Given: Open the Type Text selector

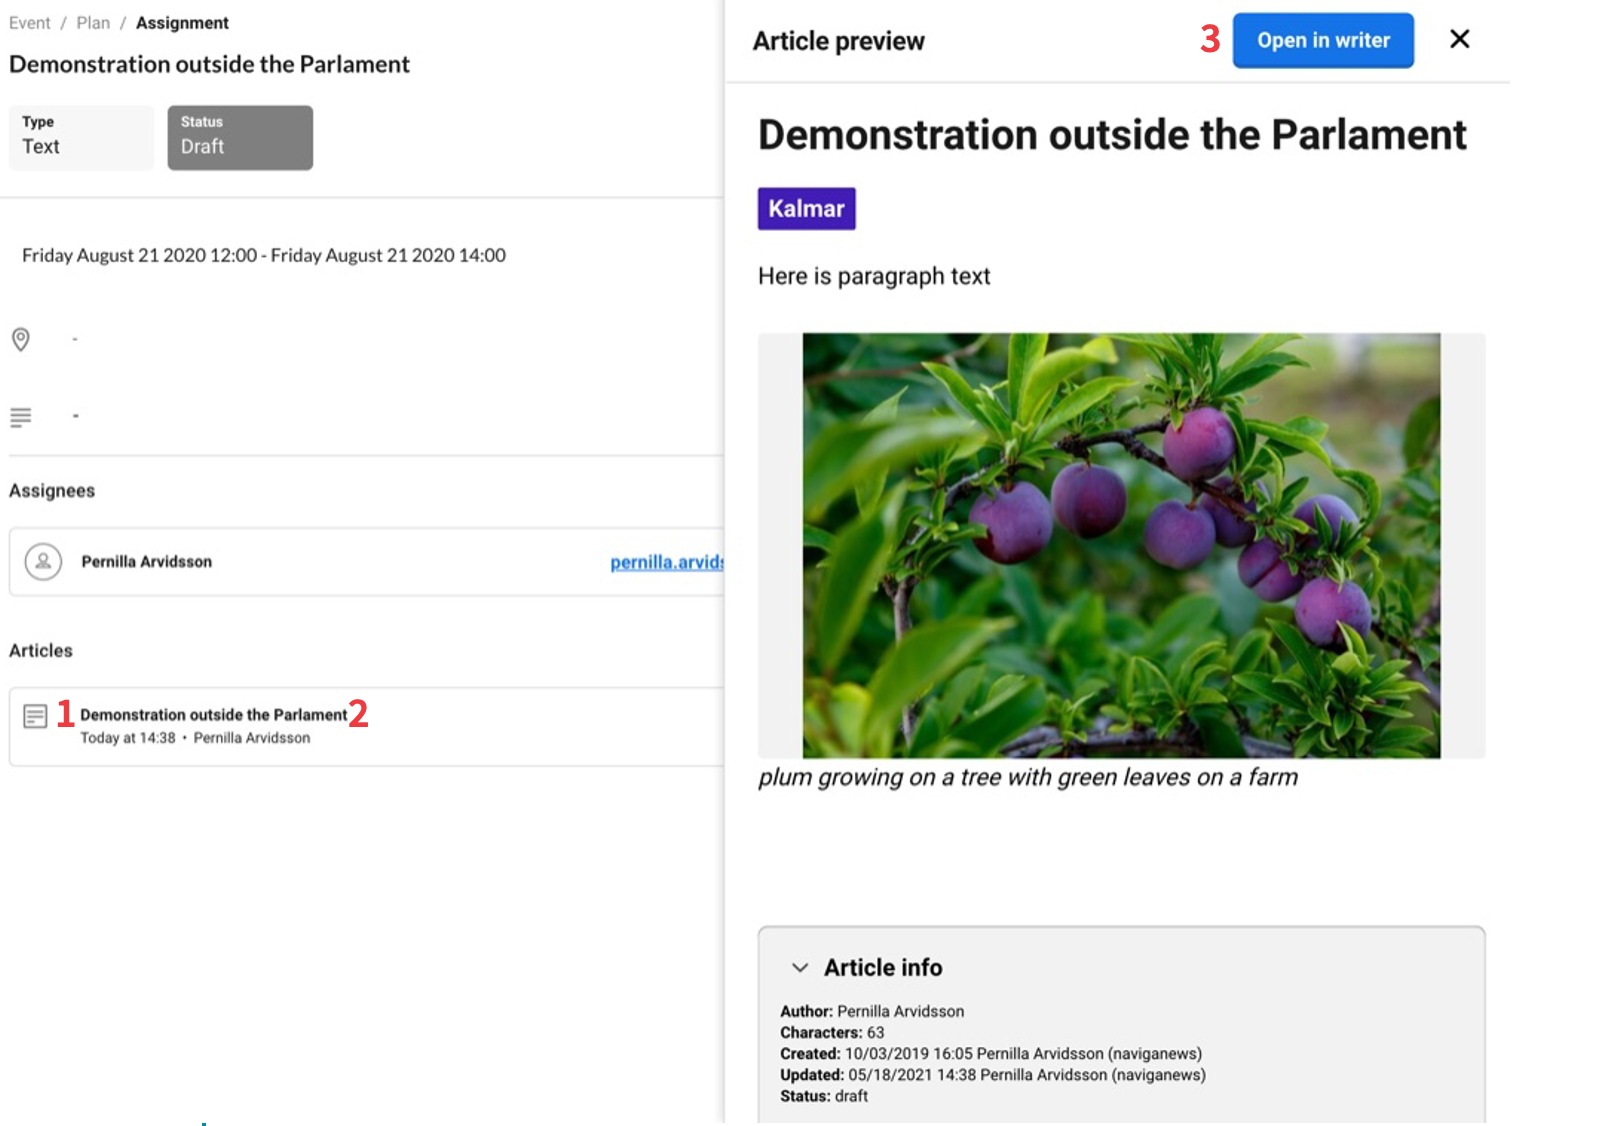Looking at the screenshot, I should [81, 138].
